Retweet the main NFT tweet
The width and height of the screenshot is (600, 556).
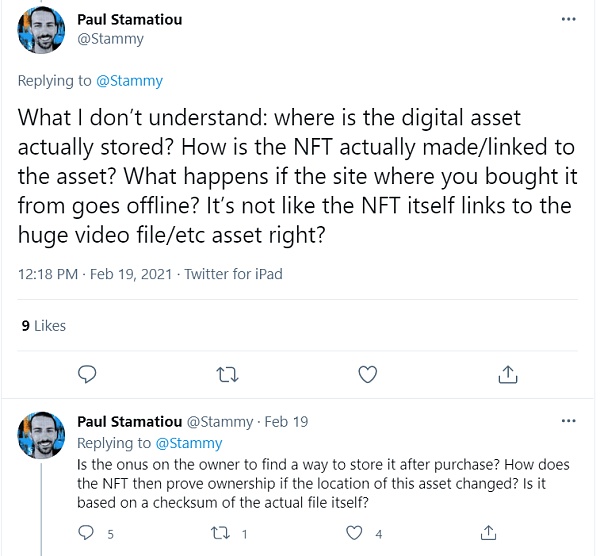(x=227, y=375)
